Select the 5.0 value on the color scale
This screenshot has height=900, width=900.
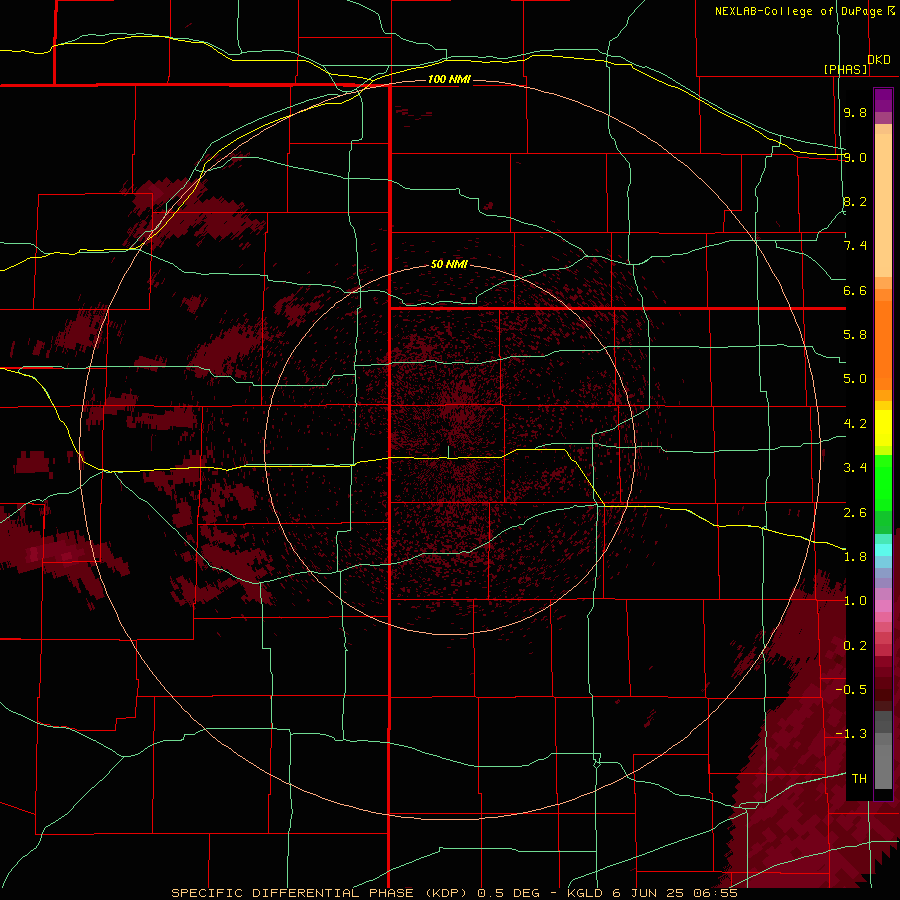tap(855, 379)
